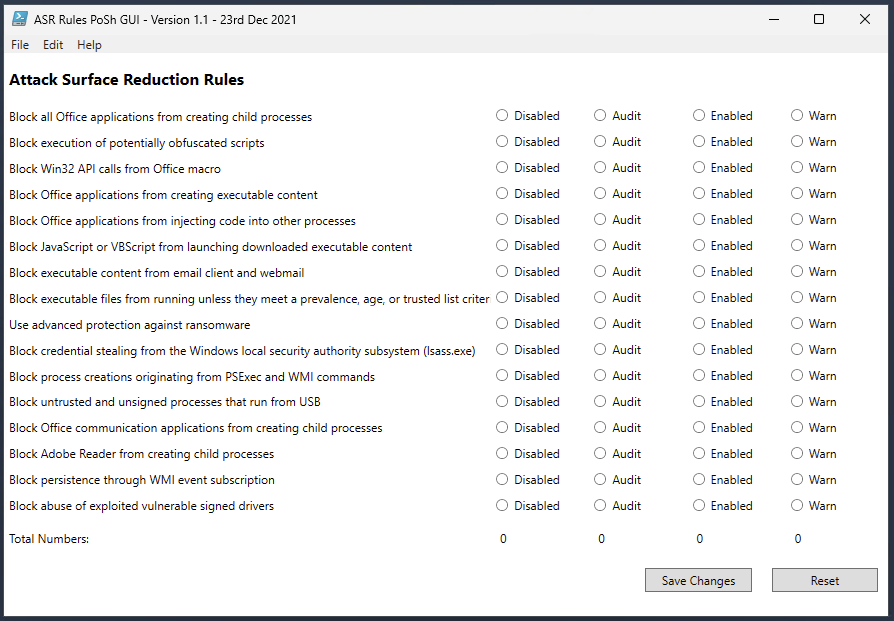894x621 pixels.
Task: Select Audit for PSExec and WMI commands
Action: 600,376
